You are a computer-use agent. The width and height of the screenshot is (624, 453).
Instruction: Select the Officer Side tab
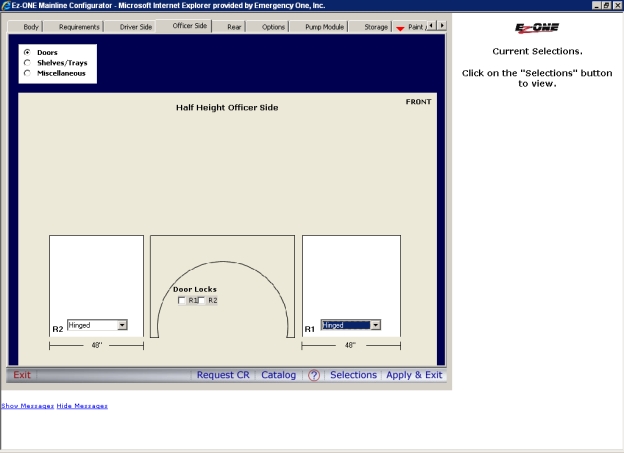tap(189, 25)
